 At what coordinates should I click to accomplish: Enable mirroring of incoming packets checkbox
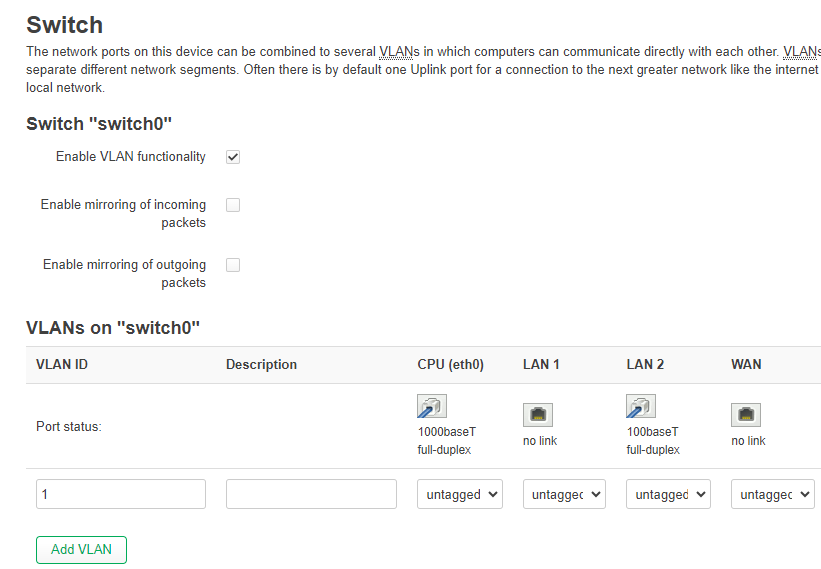point(233,205)
